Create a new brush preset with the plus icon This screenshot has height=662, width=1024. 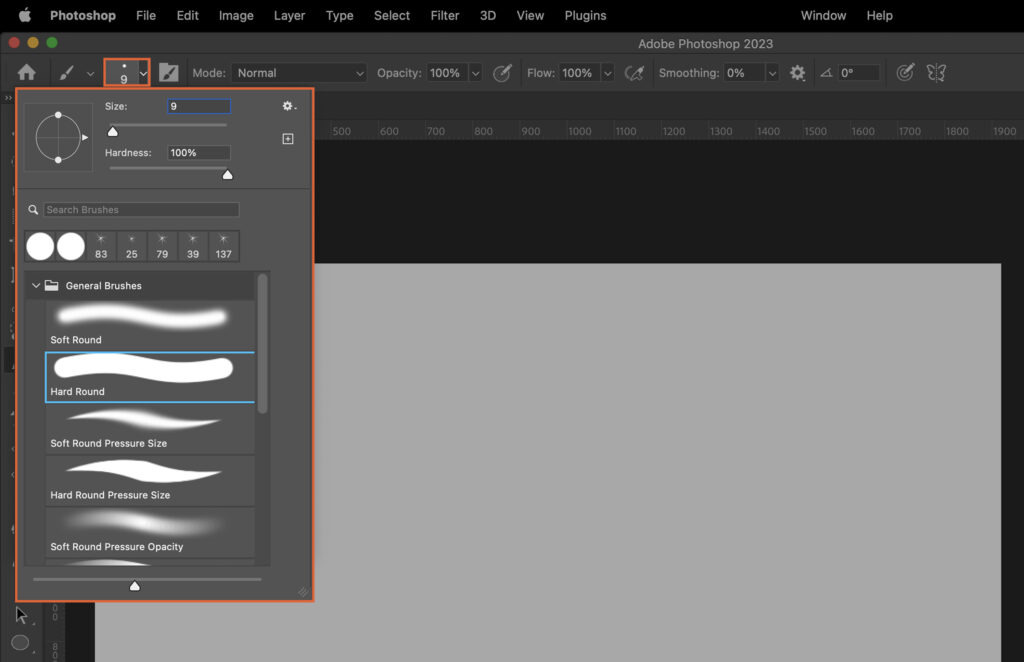point(288,139)
